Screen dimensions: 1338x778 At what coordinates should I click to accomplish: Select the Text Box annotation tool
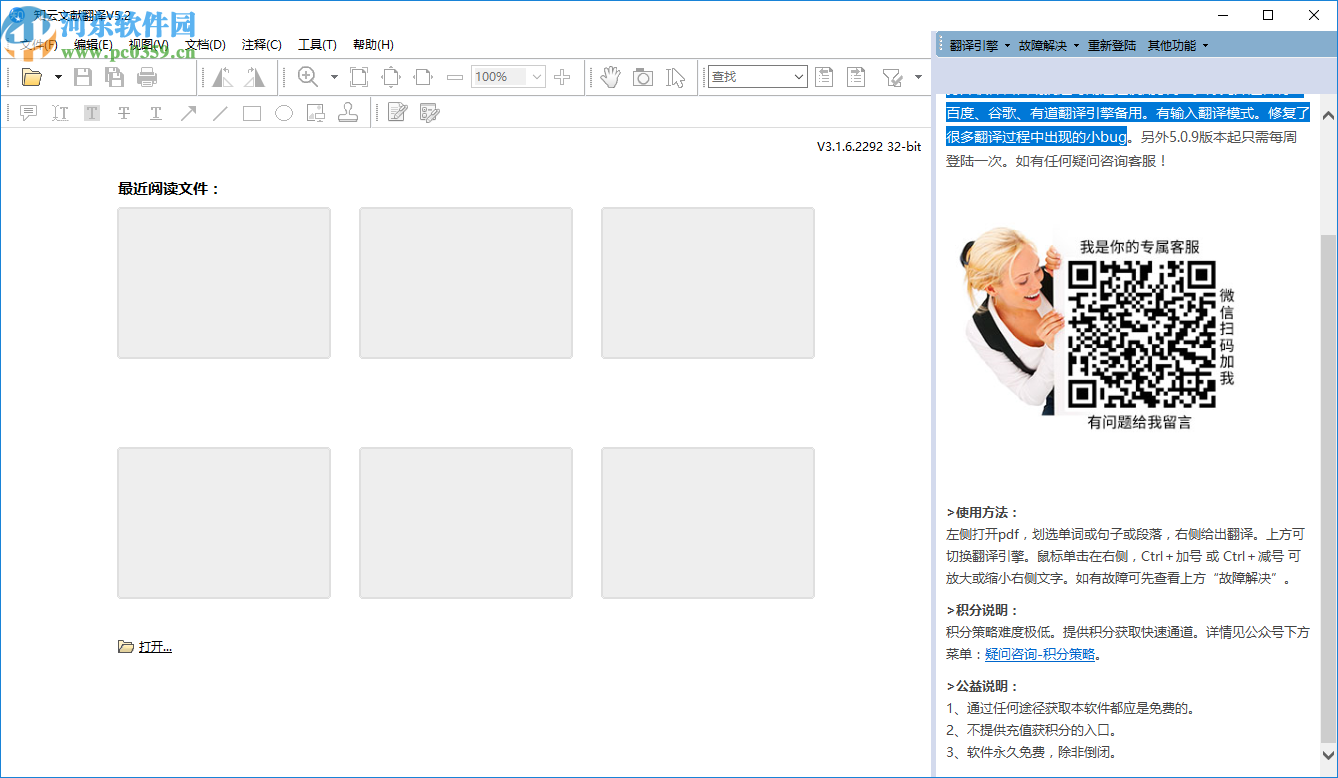(x=60, y=113)
